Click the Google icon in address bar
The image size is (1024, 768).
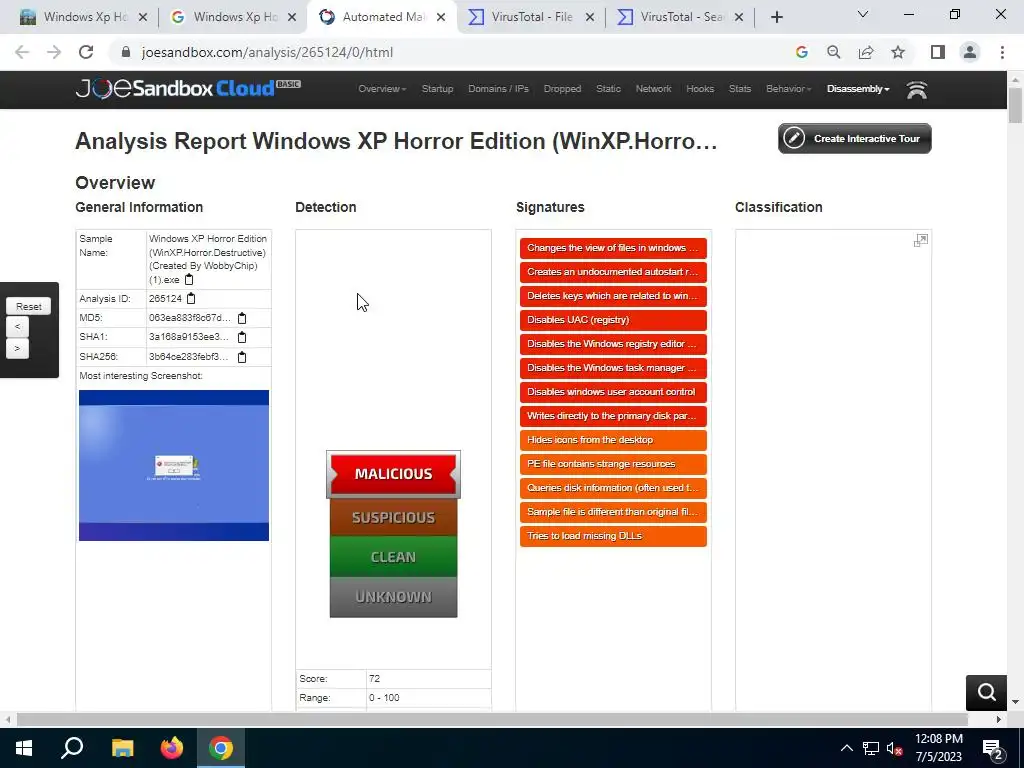pyautogui.click(x=801, y=52)
